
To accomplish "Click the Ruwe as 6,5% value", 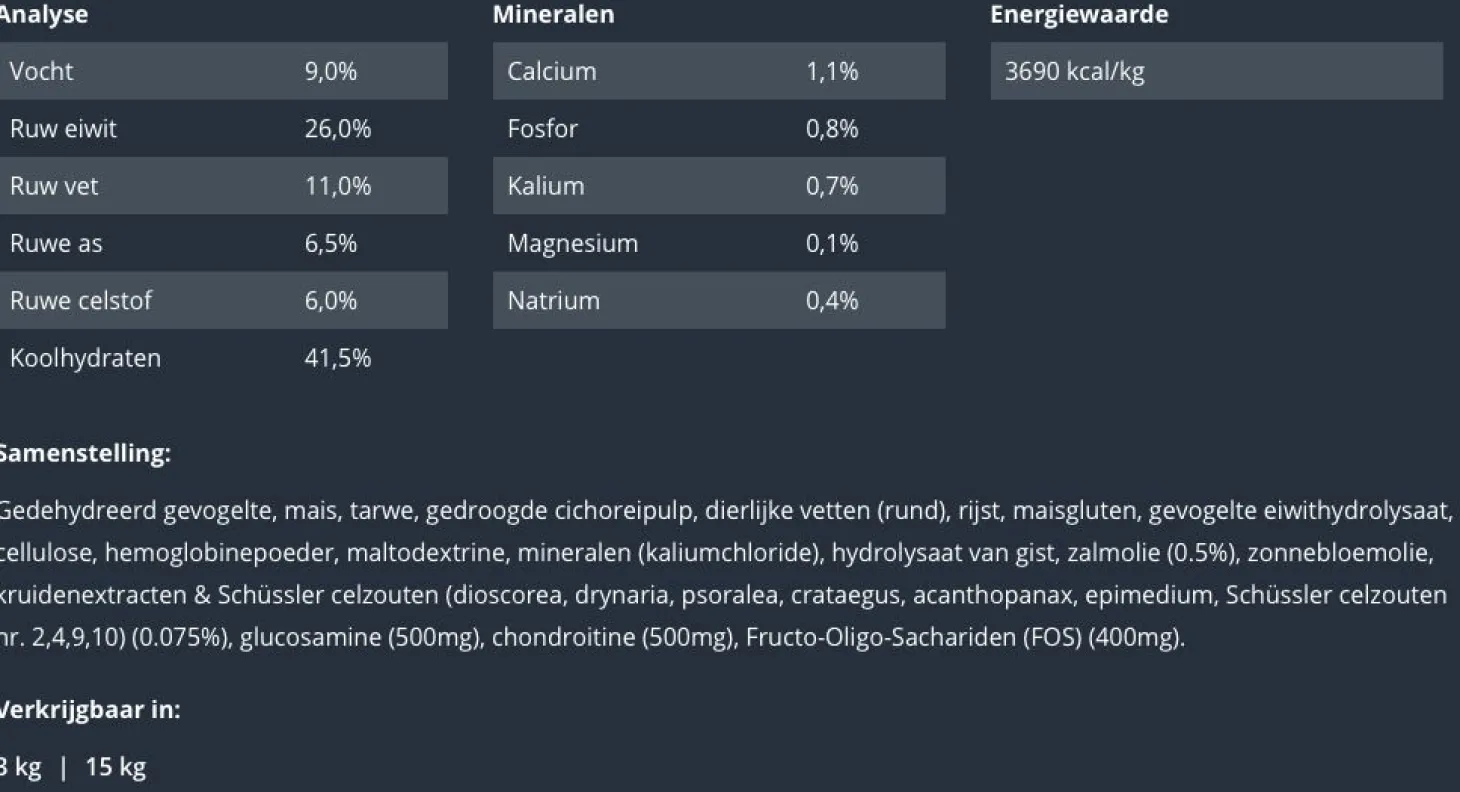I will pos(330,243).
